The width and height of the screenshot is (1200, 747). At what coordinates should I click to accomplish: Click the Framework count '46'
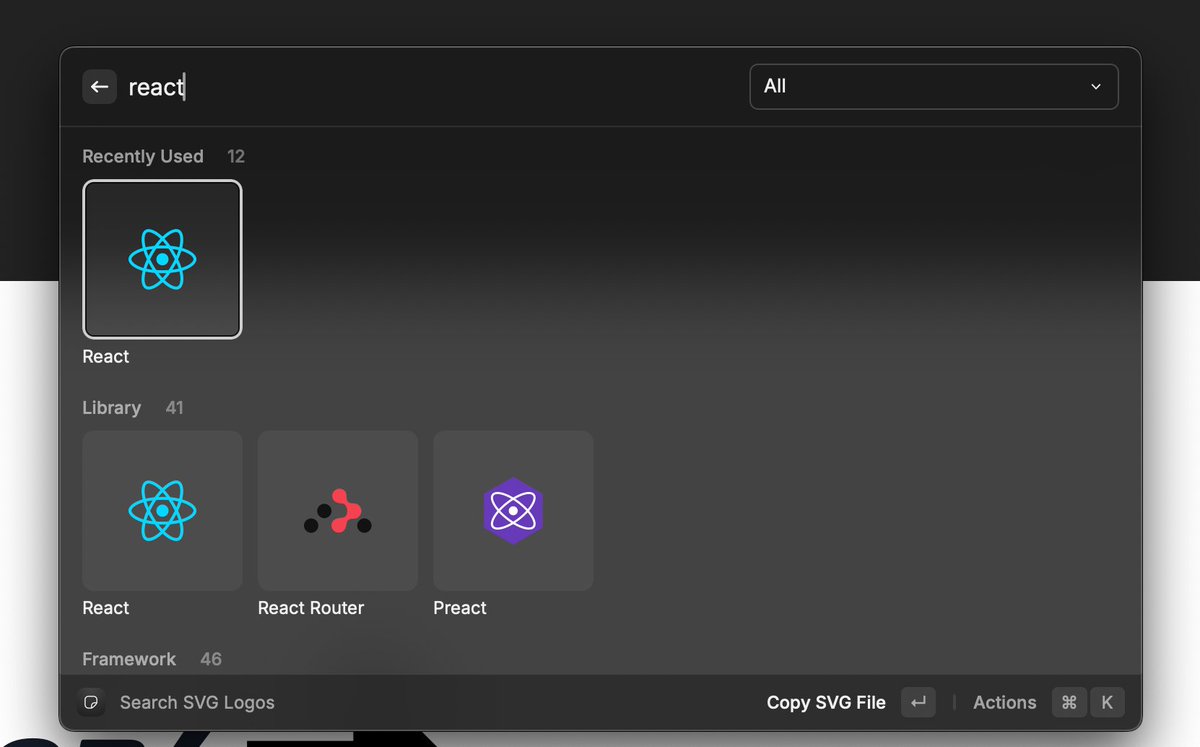point(211,659)
